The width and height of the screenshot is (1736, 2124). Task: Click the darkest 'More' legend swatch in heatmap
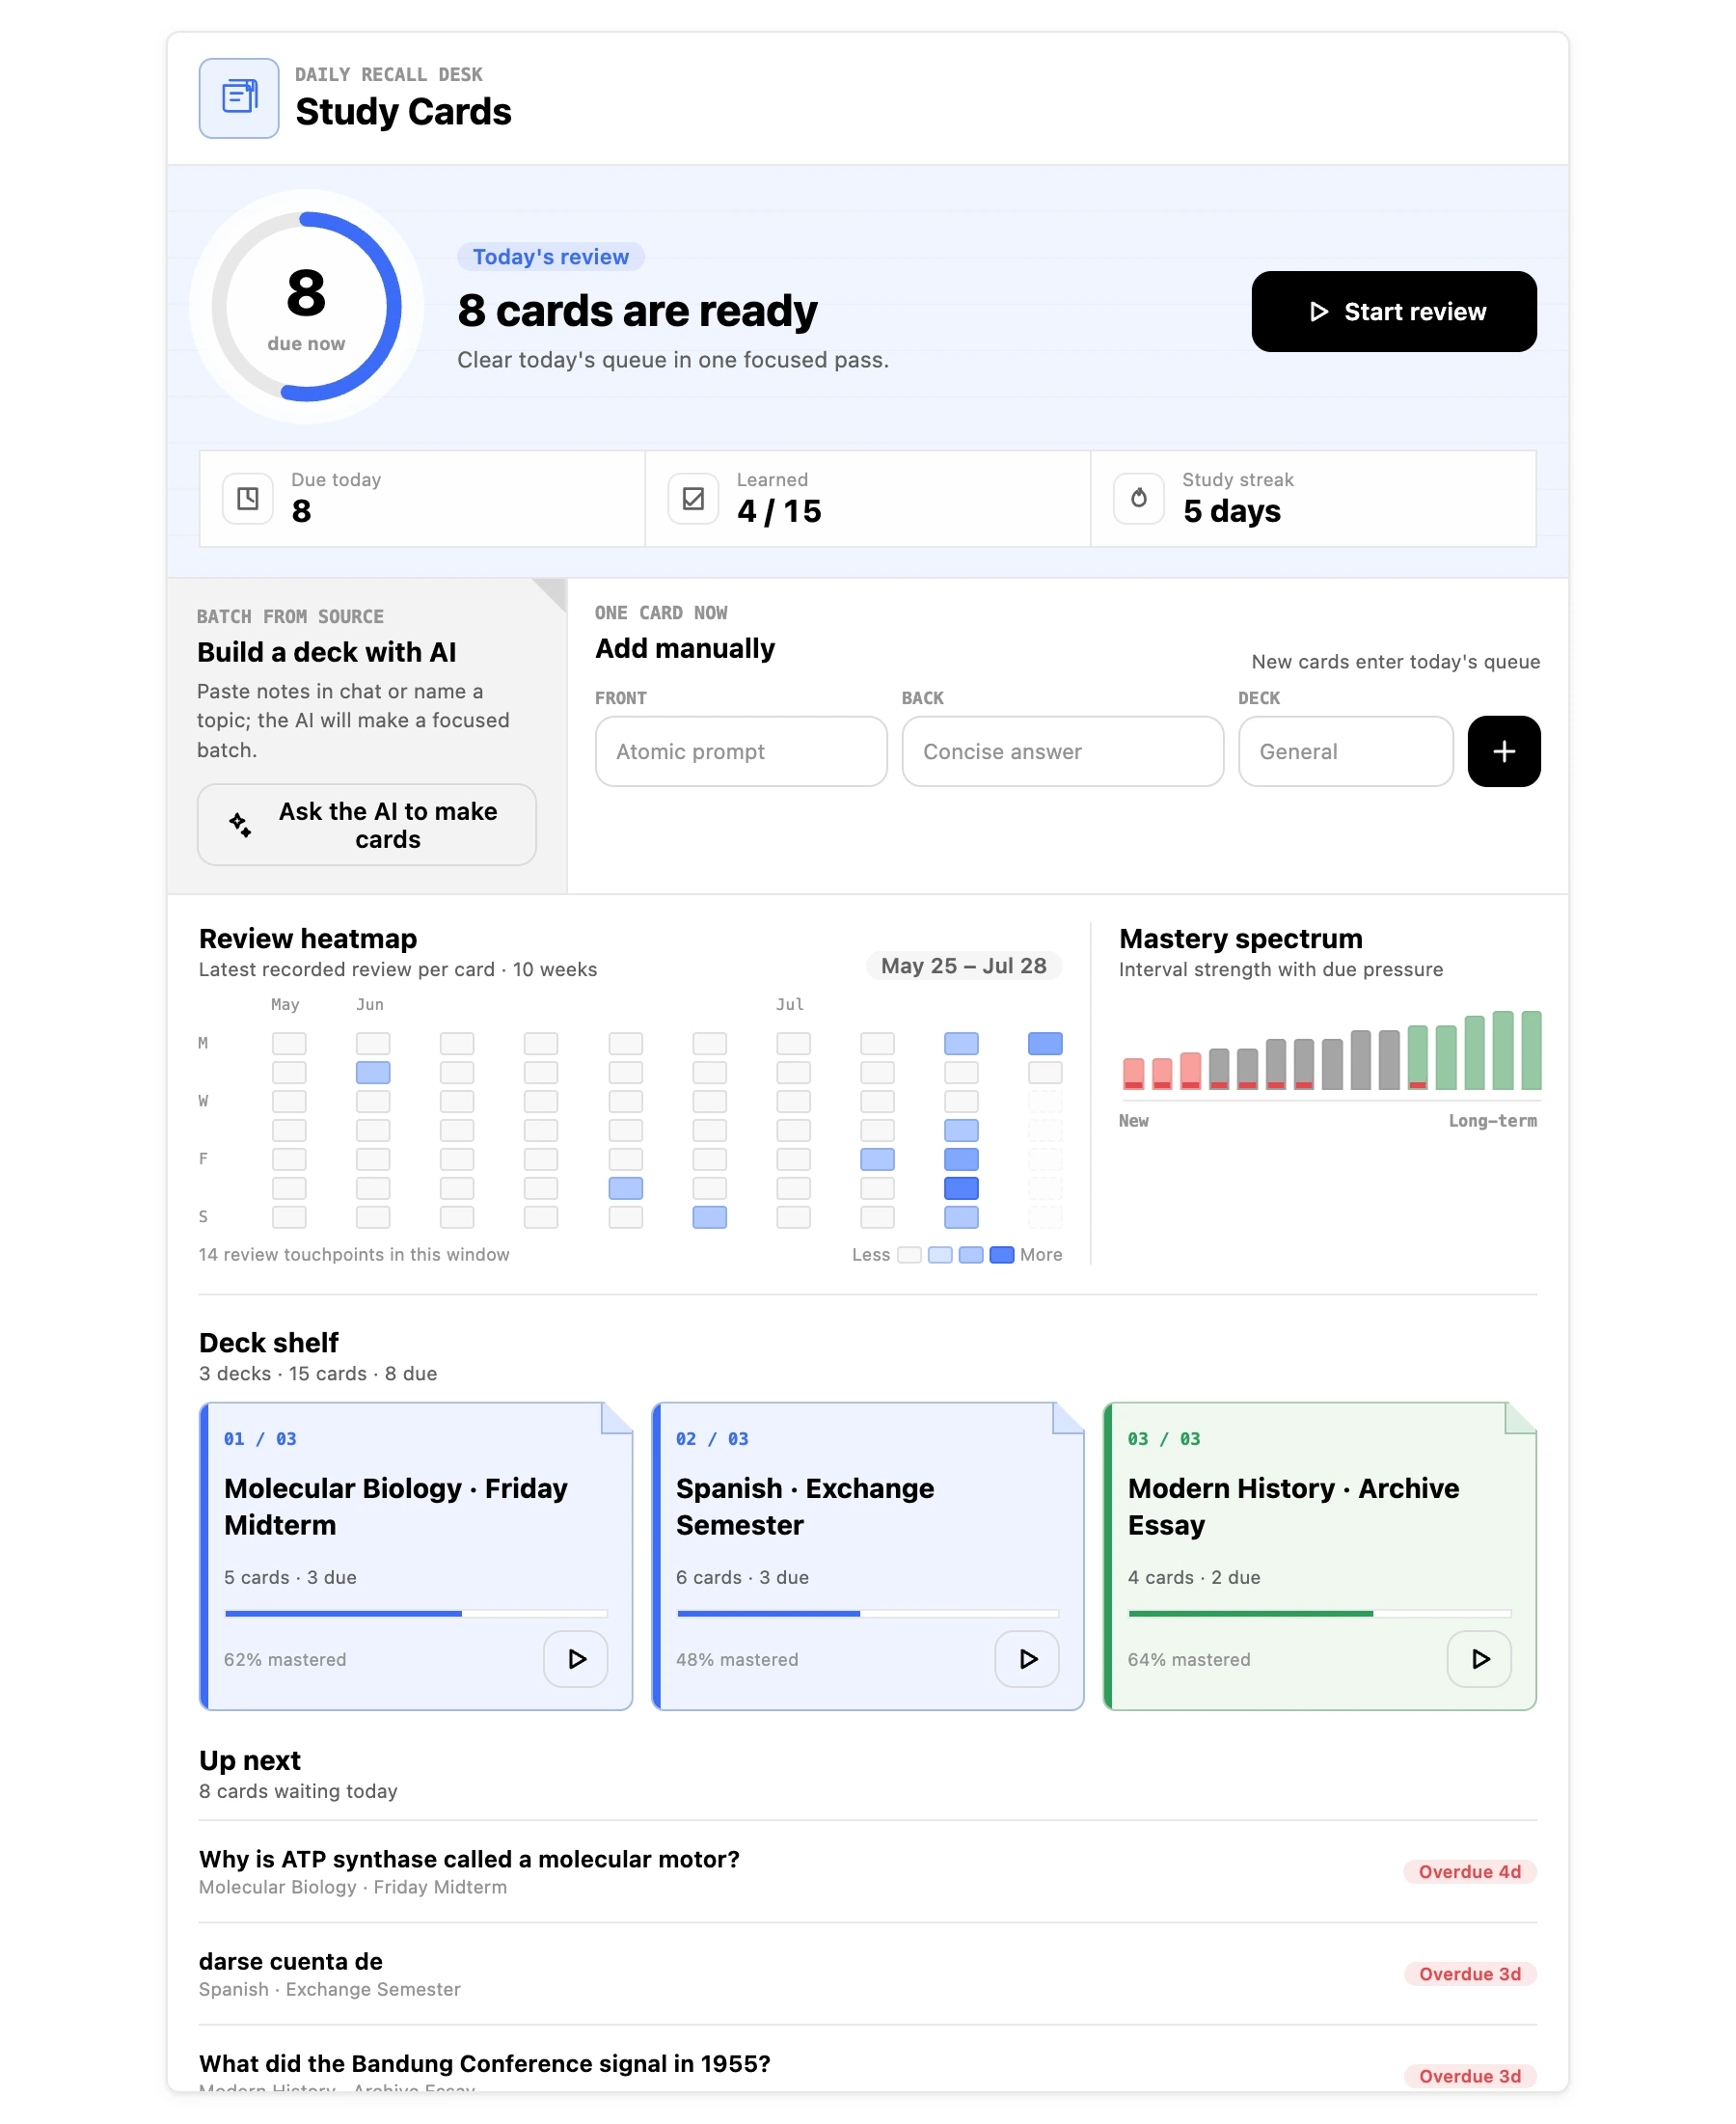[x=1001, y=1254]
